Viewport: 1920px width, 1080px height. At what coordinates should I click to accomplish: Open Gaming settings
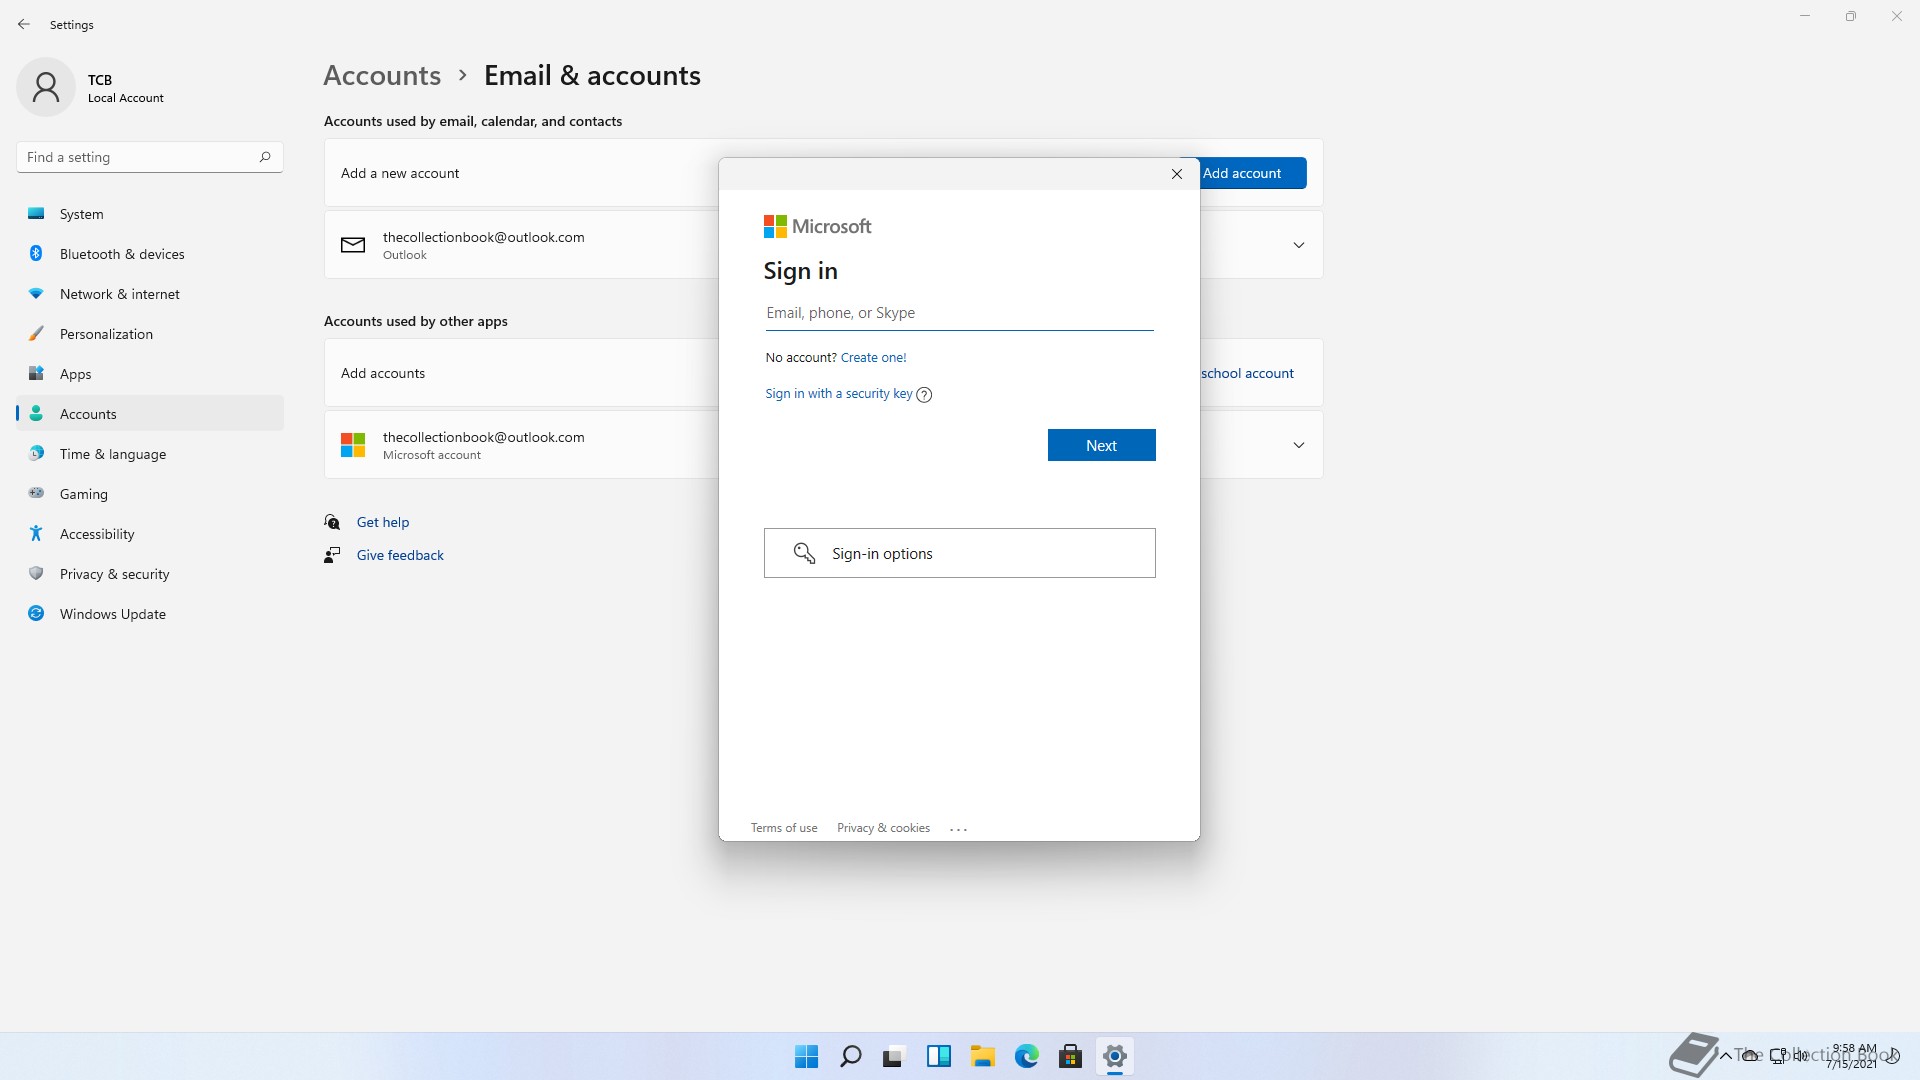pyautogui.click(x=150, y=494)
